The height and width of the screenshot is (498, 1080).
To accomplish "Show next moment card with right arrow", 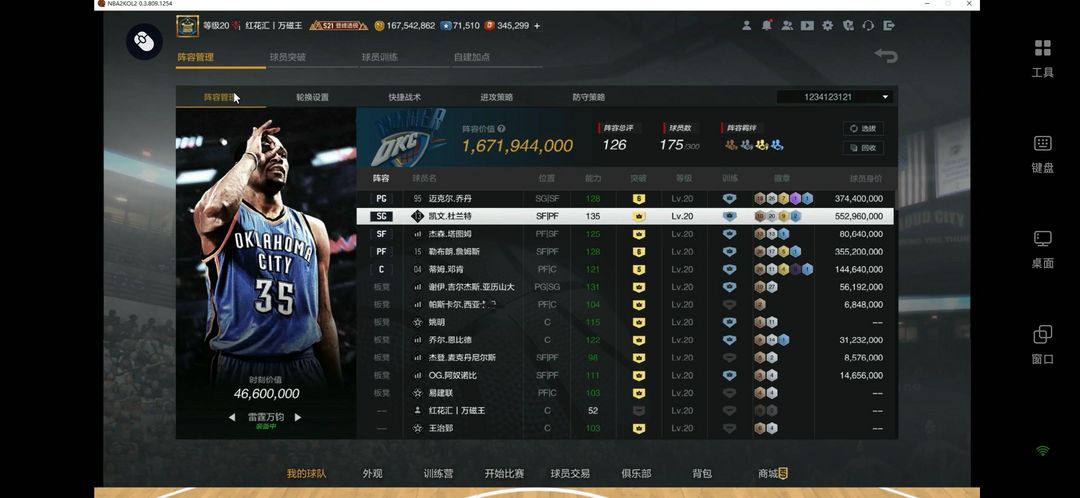I will pos(298,417).
